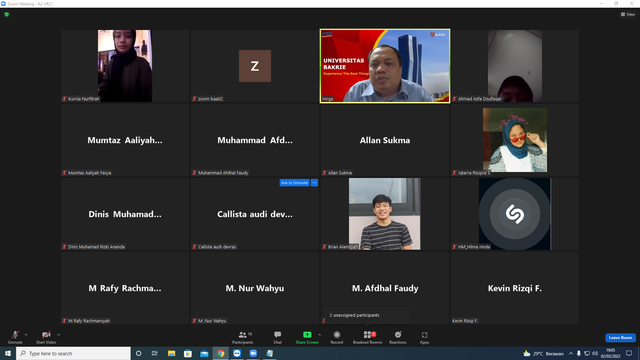Select the Universitas Bakrie speaker video
The width and height of the screenshot is (640, 360).
[x=385, y=66]
